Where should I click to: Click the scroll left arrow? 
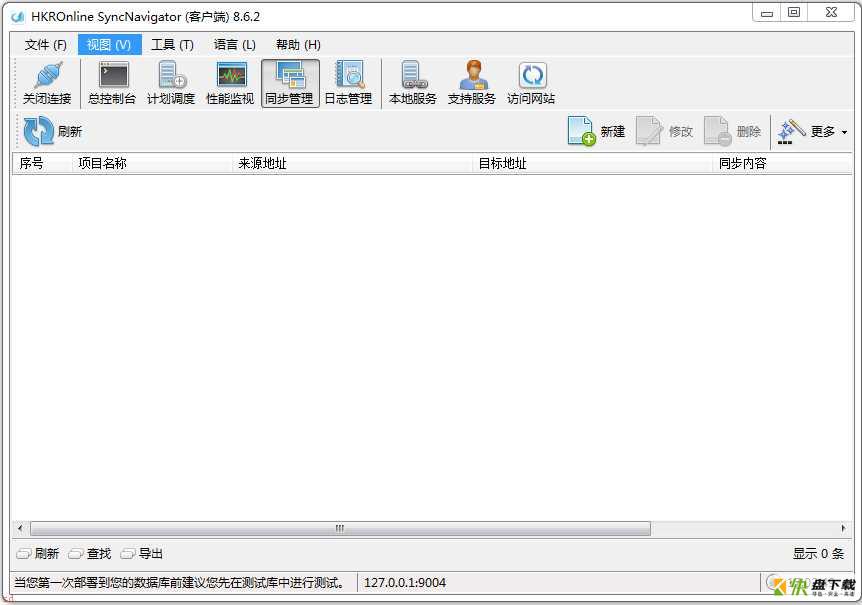click(20, 529)
